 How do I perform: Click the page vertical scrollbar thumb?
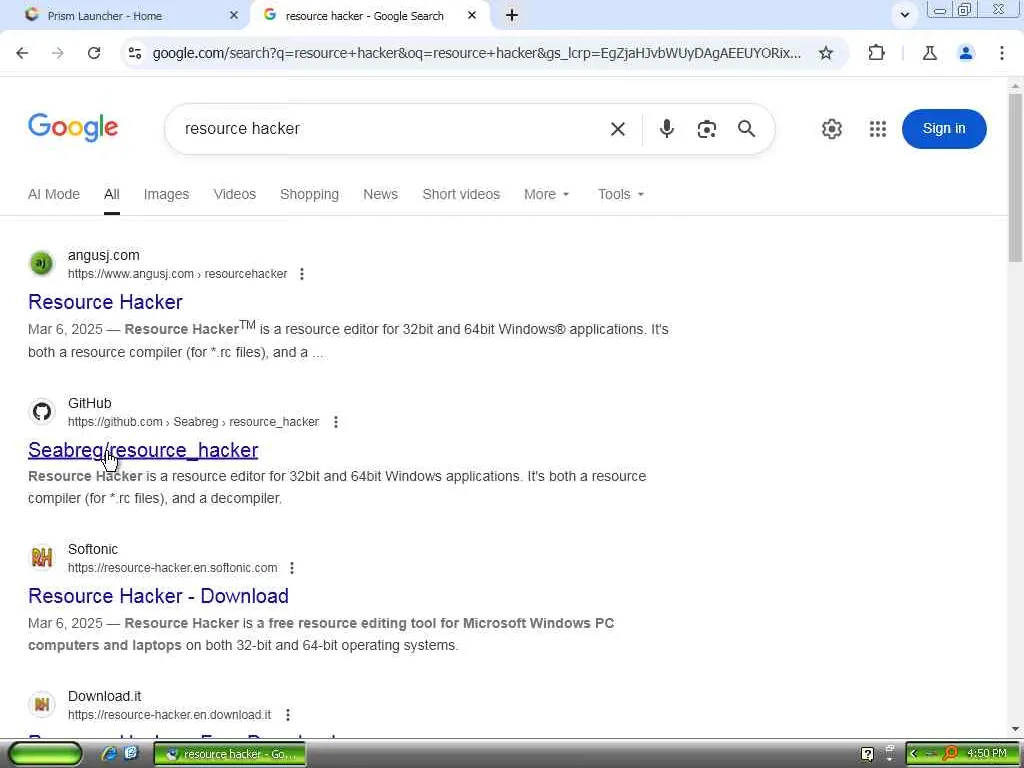click(1015, 178)
